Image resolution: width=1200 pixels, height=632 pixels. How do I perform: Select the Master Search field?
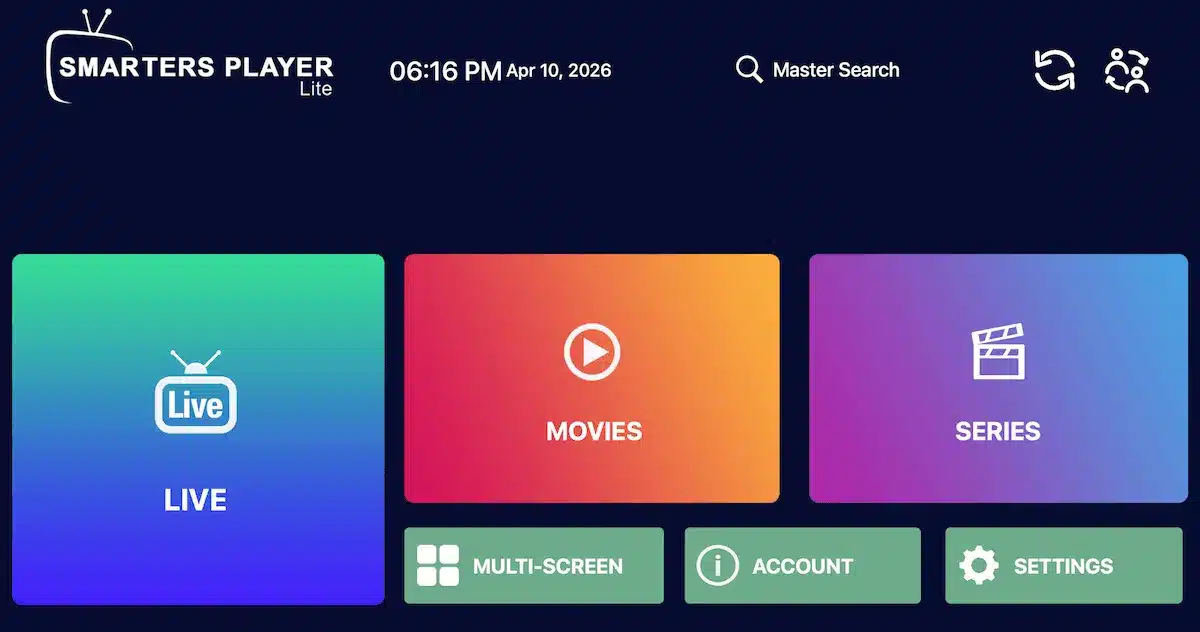[837, 70]
